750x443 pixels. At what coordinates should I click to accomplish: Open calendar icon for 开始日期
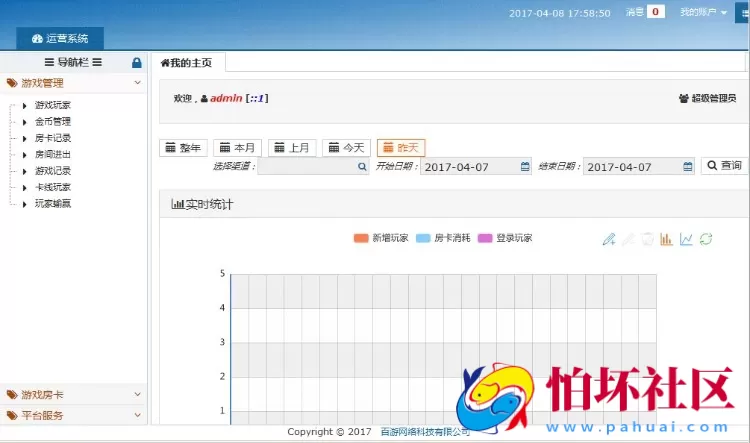pyautogui.click(x=525, y=166)
